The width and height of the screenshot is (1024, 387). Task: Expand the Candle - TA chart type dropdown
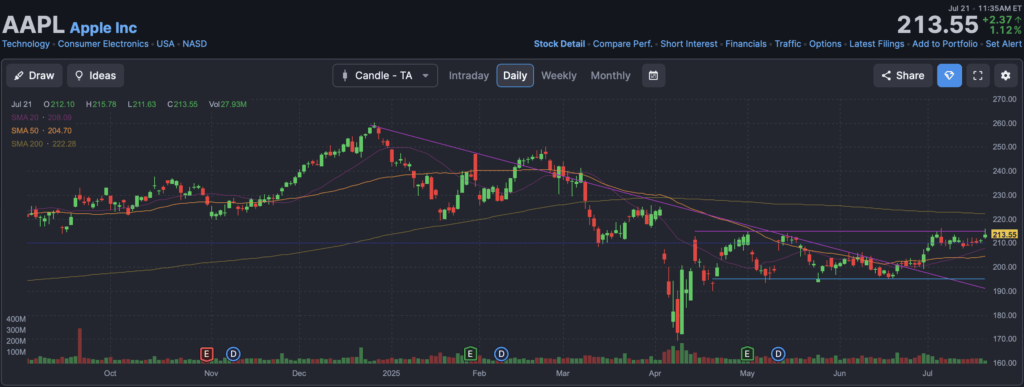coord(385,76)
